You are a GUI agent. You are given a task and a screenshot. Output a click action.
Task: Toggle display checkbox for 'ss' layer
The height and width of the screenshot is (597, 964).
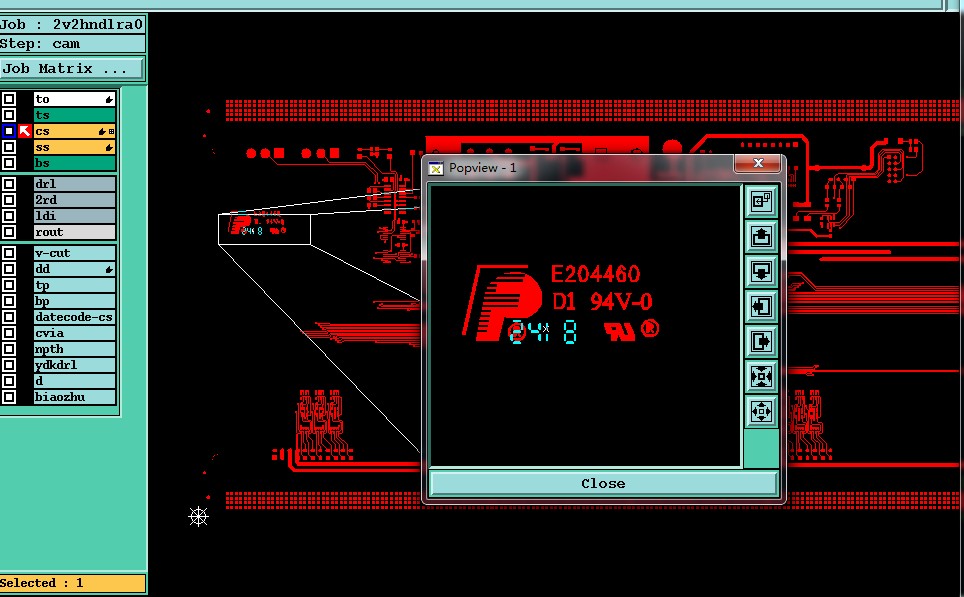tap(9, 147)
